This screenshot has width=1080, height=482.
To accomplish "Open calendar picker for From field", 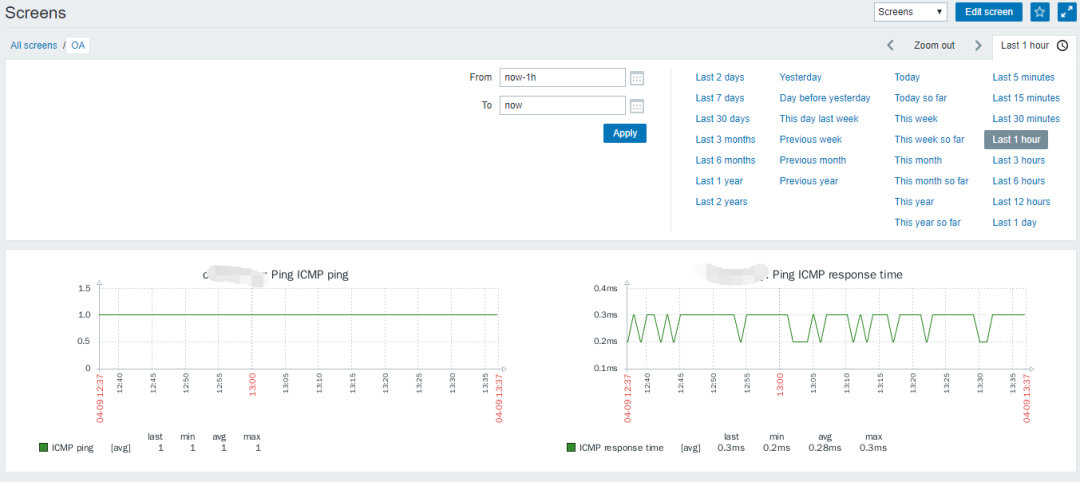I will 637,78.
